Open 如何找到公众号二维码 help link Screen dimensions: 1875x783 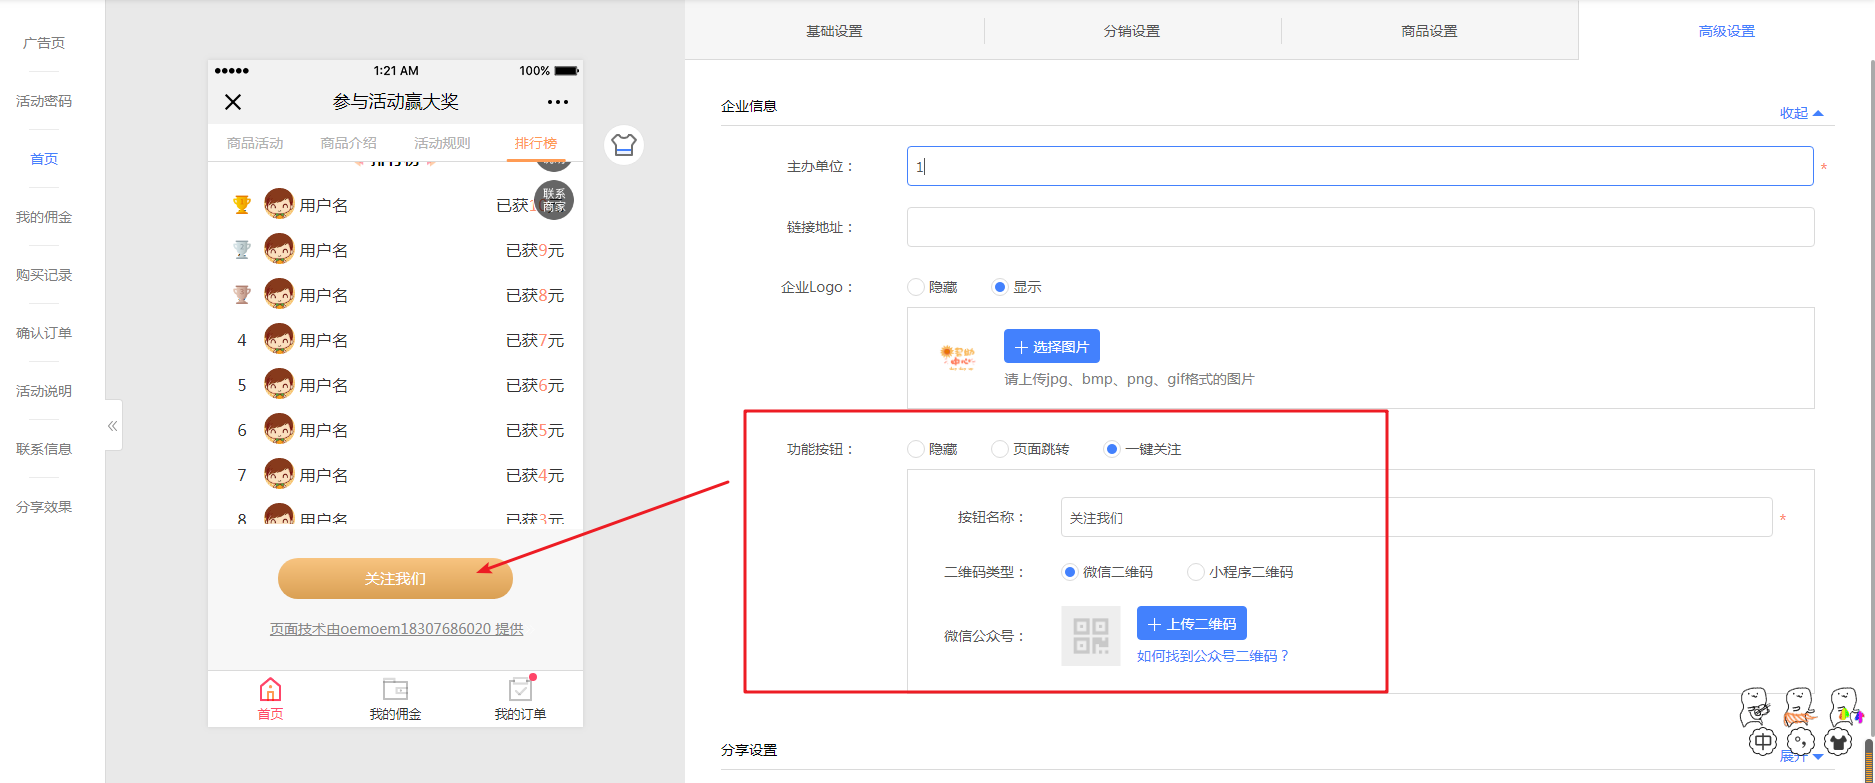(1213, 656)
